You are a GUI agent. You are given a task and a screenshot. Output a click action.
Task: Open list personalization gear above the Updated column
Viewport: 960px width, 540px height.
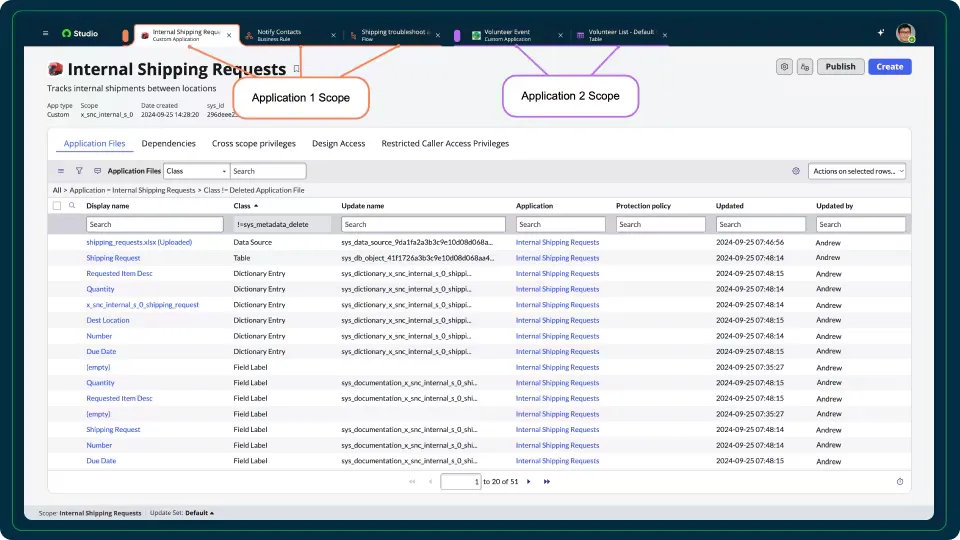point(796,171)
